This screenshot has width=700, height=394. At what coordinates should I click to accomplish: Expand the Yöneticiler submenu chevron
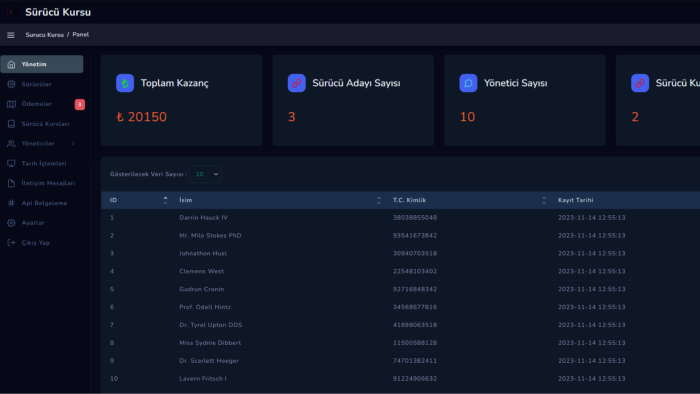tap(73, 144)
